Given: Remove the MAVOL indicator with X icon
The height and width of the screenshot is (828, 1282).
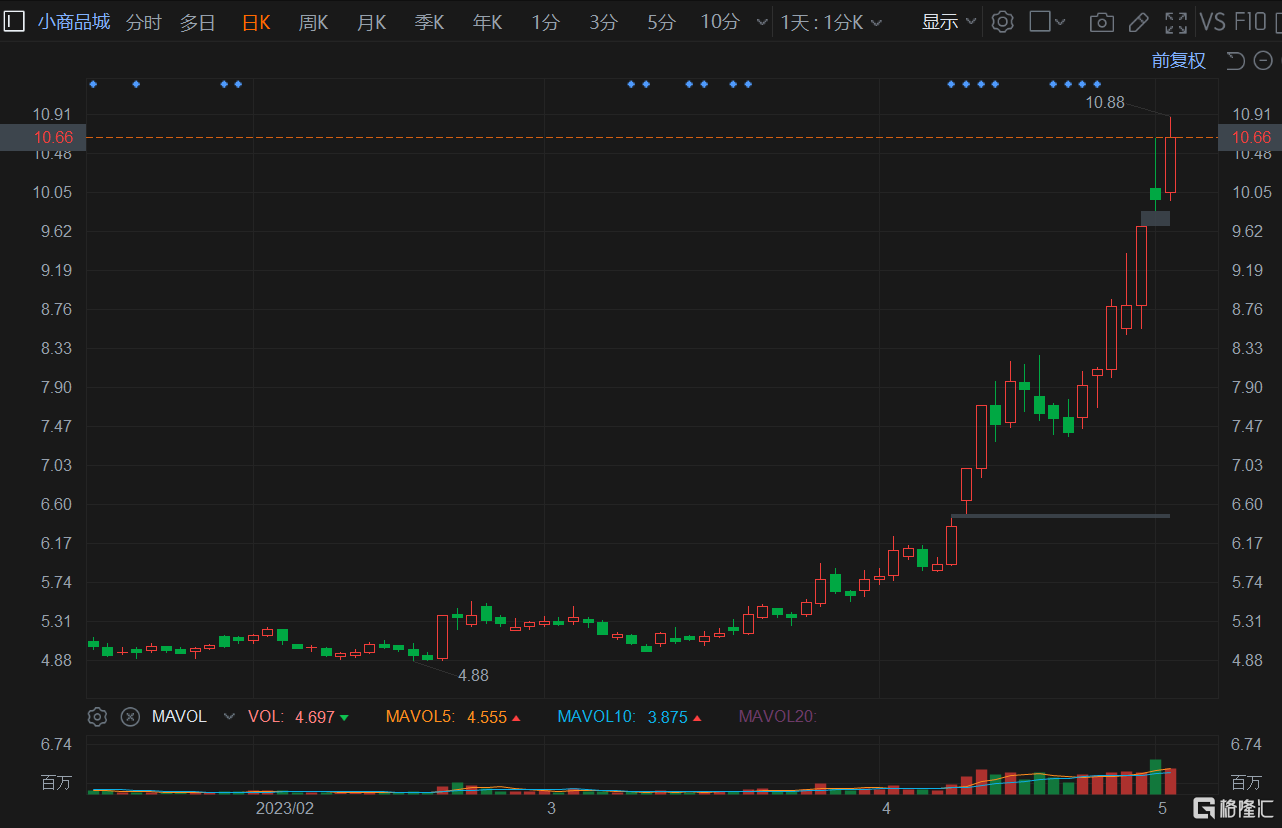Looking at the screenshot, I should click(130, 716).
